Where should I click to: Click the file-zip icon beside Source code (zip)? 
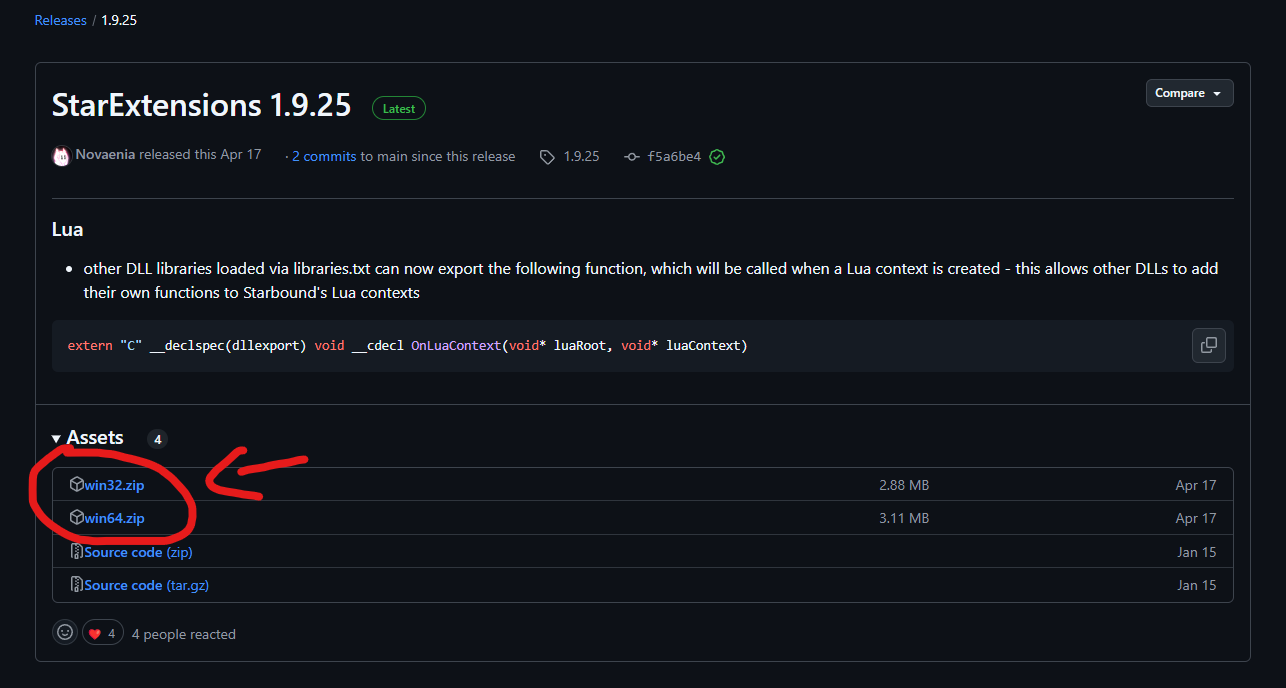pos(76,552)
